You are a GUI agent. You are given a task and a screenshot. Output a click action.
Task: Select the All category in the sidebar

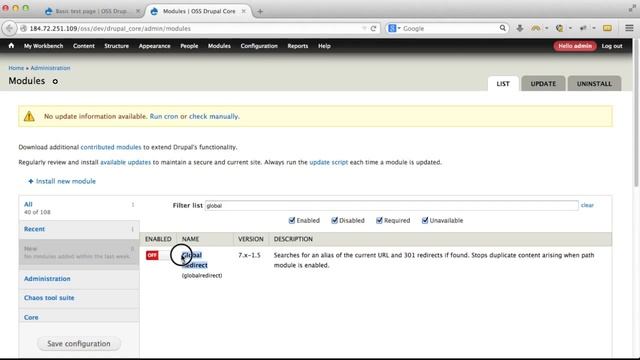pyautogui.click(x=28, y=204)
